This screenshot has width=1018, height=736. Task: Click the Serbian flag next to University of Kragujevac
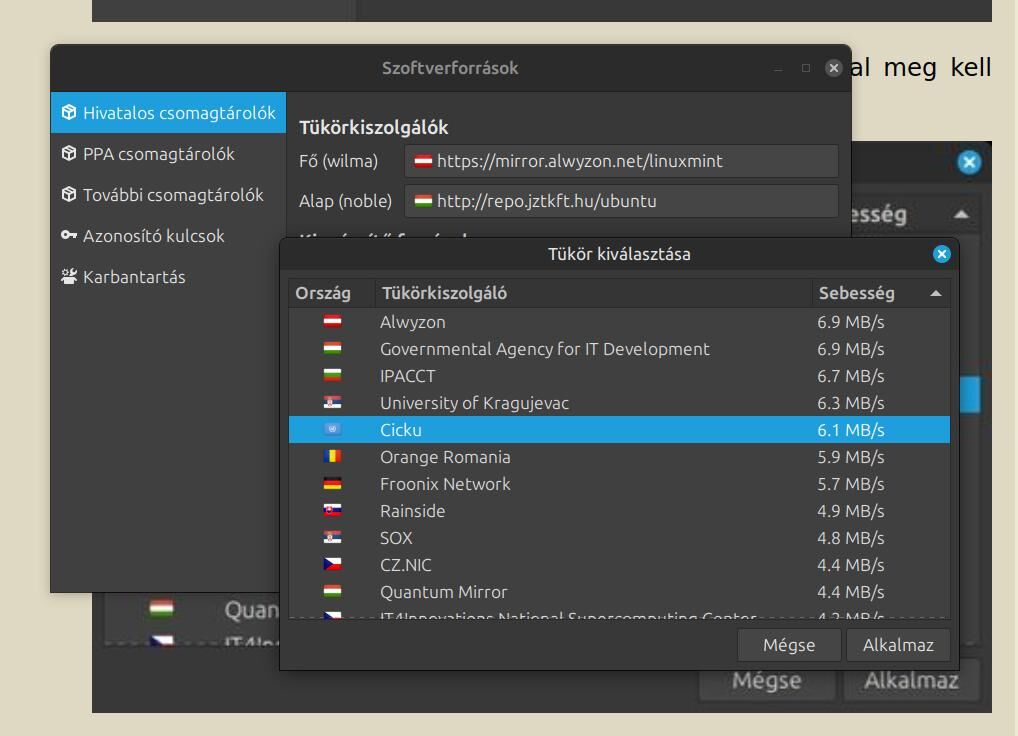click(332, 402)
